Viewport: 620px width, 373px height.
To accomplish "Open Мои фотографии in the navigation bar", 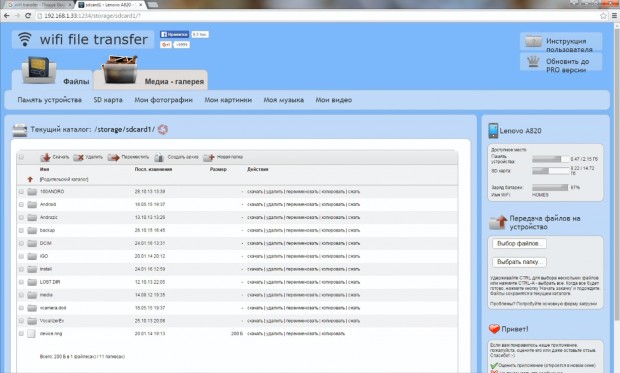I will click(x=163, y=100).
